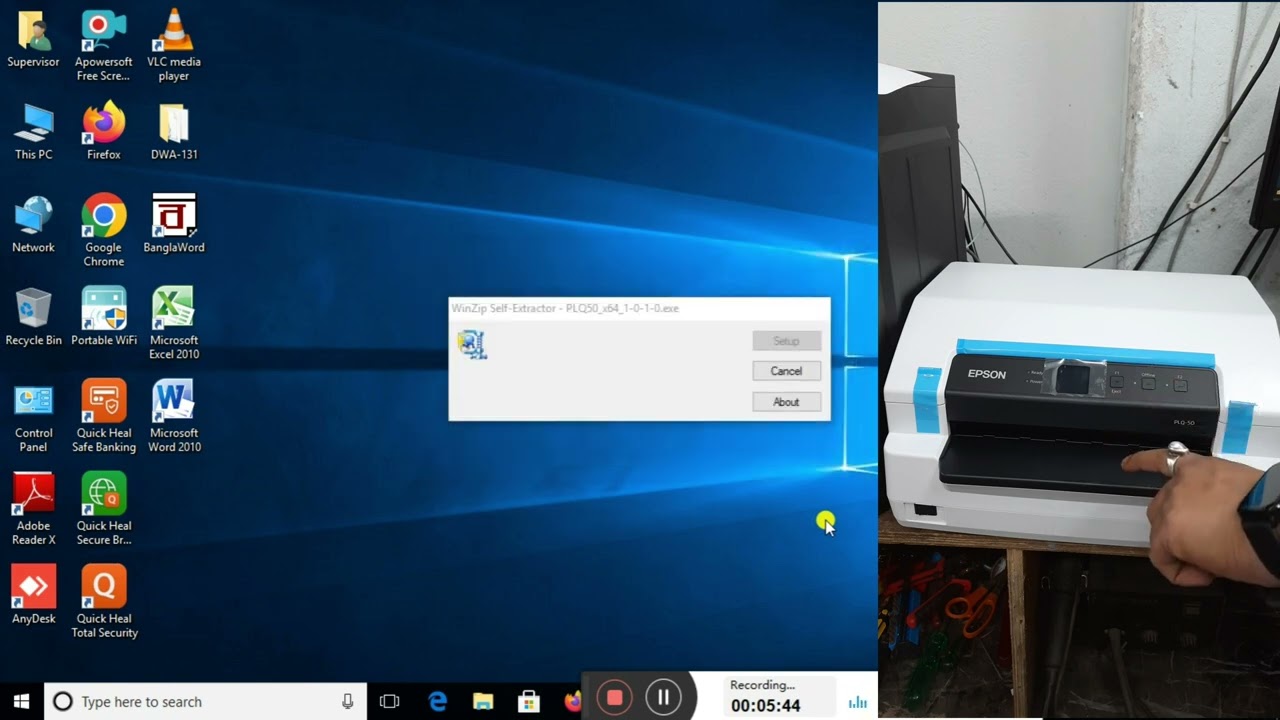
Task: Click the audio level bars icon
Action: tap(858, 702)
